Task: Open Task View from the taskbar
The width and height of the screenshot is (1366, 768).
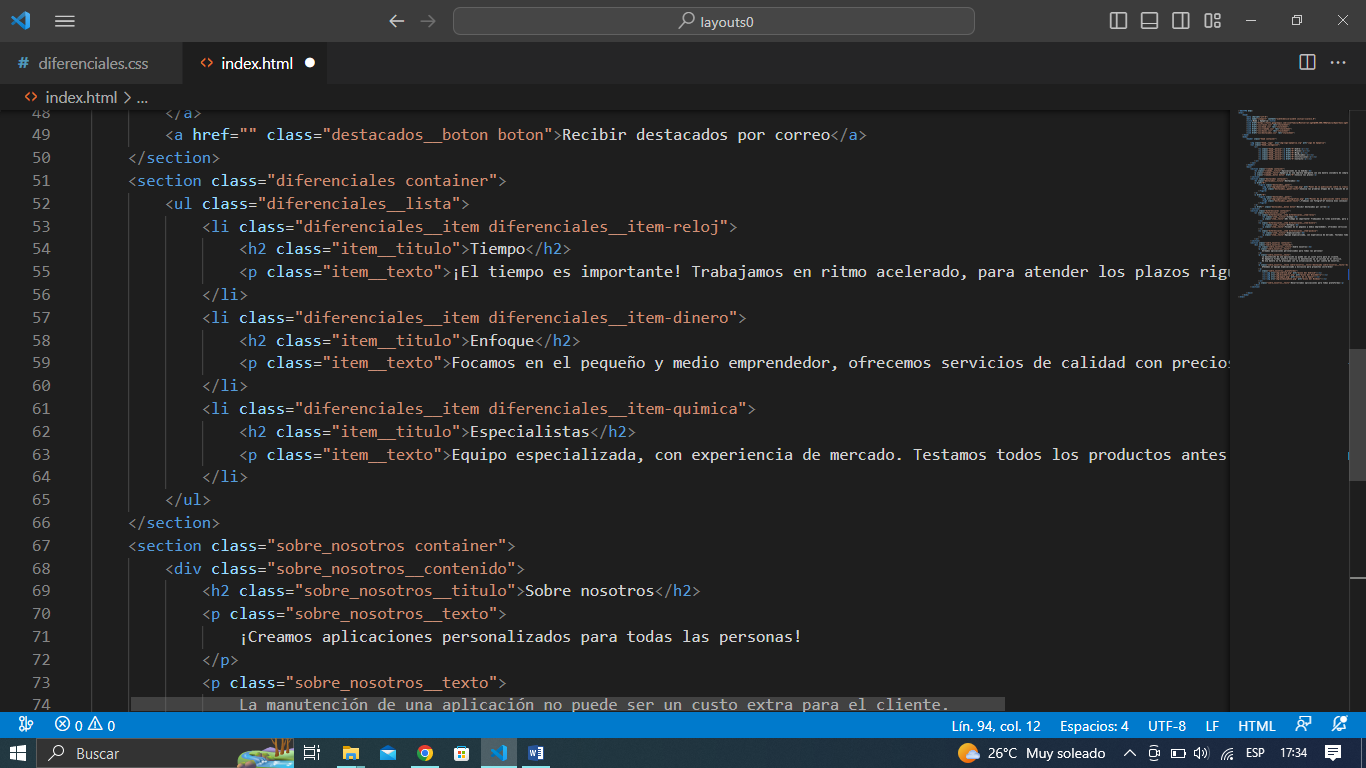Action: pos(312,753)
